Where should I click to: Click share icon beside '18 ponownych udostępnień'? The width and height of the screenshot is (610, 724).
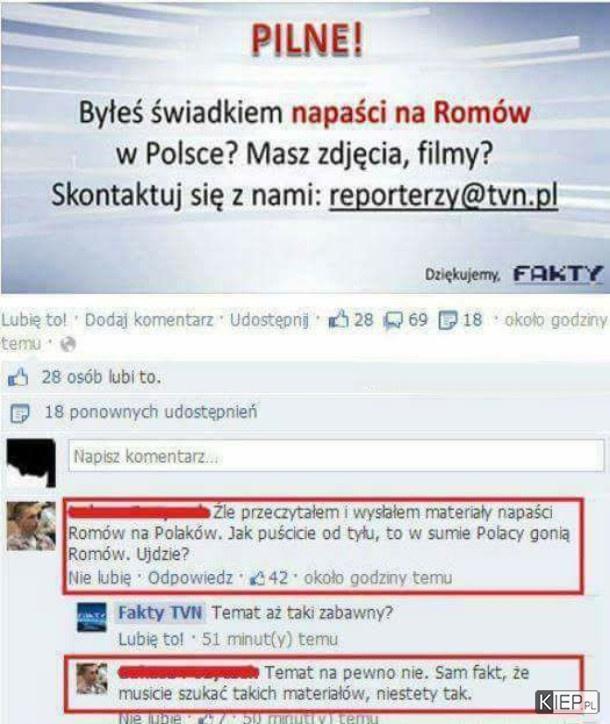coord(20,413)
